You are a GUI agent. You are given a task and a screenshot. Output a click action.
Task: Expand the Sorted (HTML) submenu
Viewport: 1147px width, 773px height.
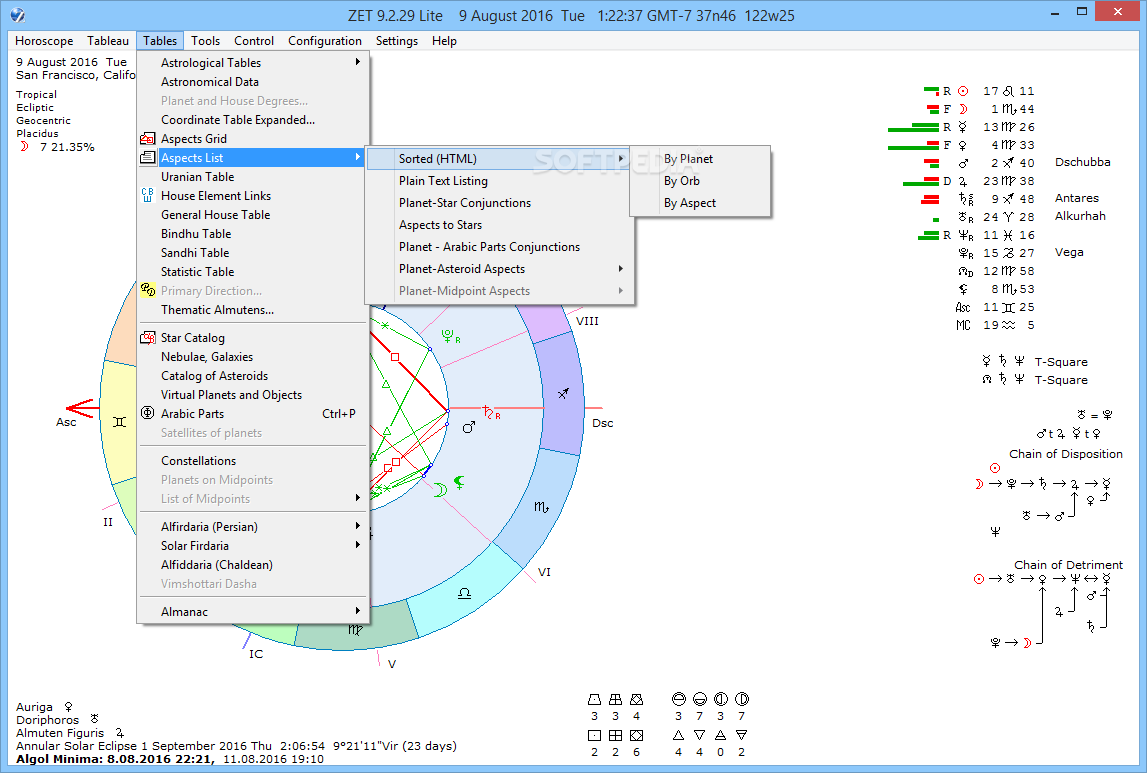click(499, 158)
